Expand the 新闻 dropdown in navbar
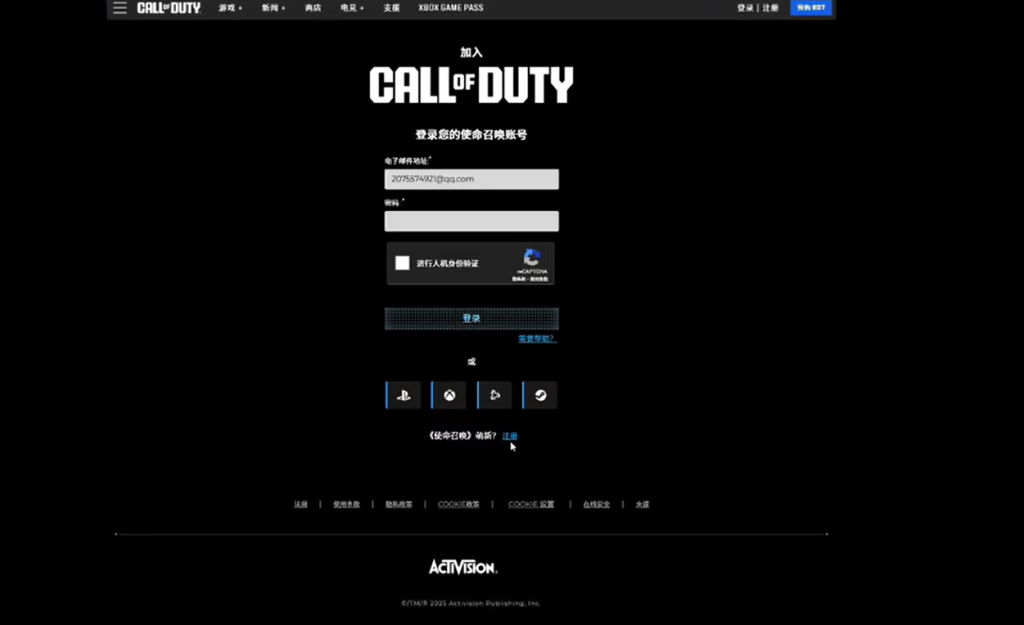Viewport: 1024px width, 625px height. pyautogui.click(x=273, y=8)
